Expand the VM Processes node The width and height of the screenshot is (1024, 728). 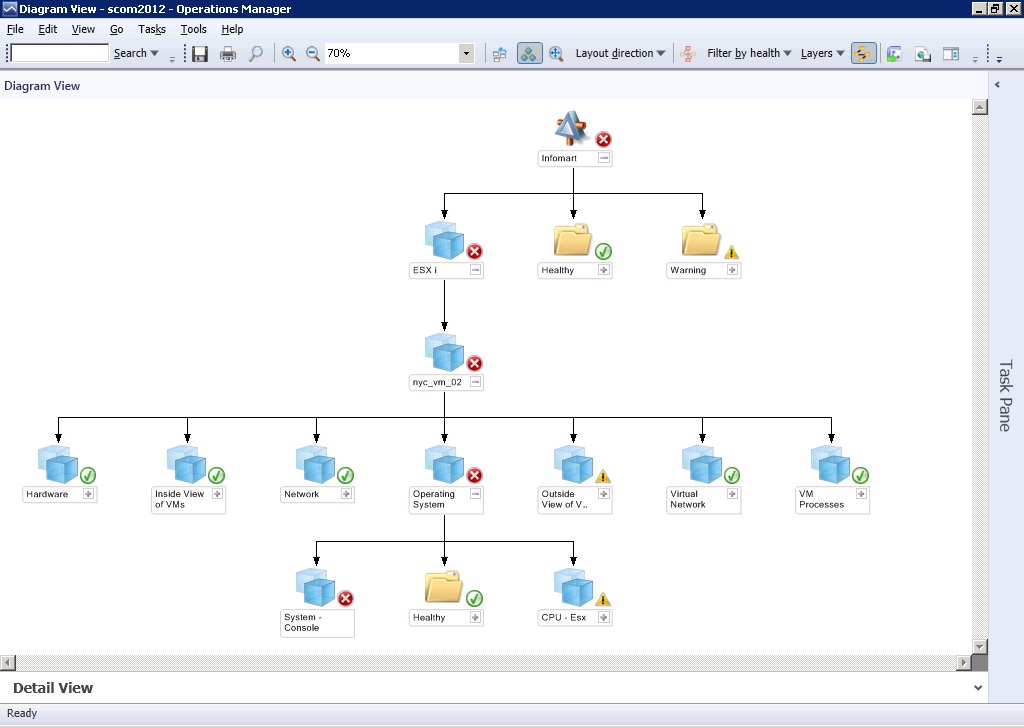[861, 494]
